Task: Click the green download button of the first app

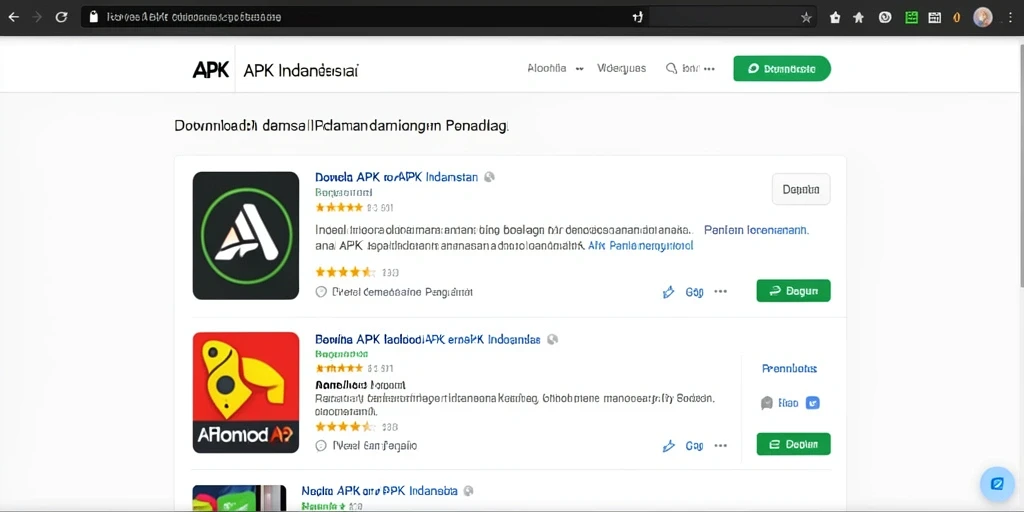Action: tap(793, 291)
